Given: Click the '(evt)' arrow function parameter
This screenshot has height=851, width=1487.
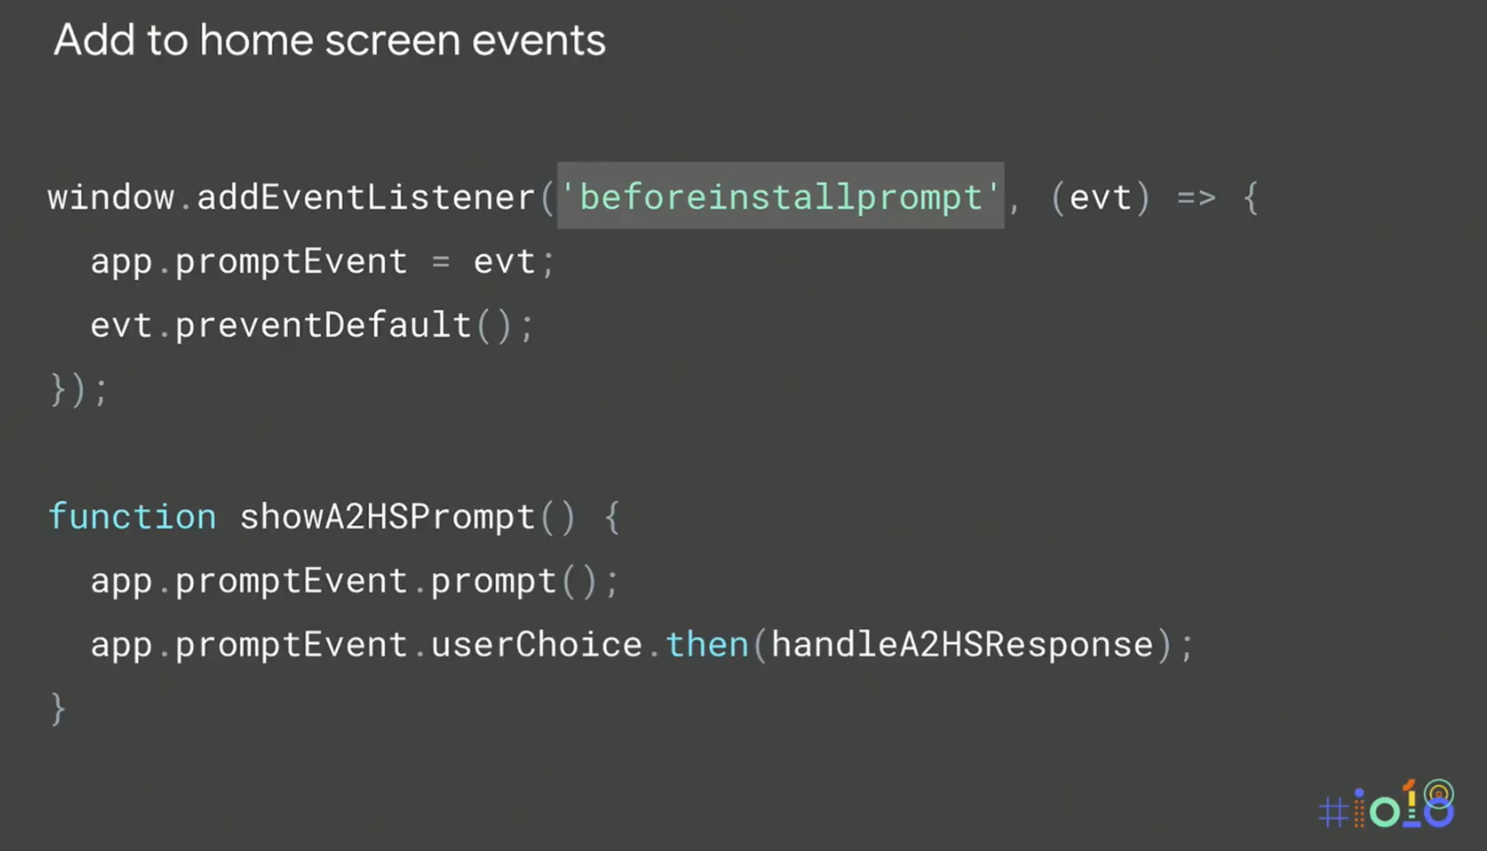Looking at the screenshot, I should click(x=1101, y=197).
